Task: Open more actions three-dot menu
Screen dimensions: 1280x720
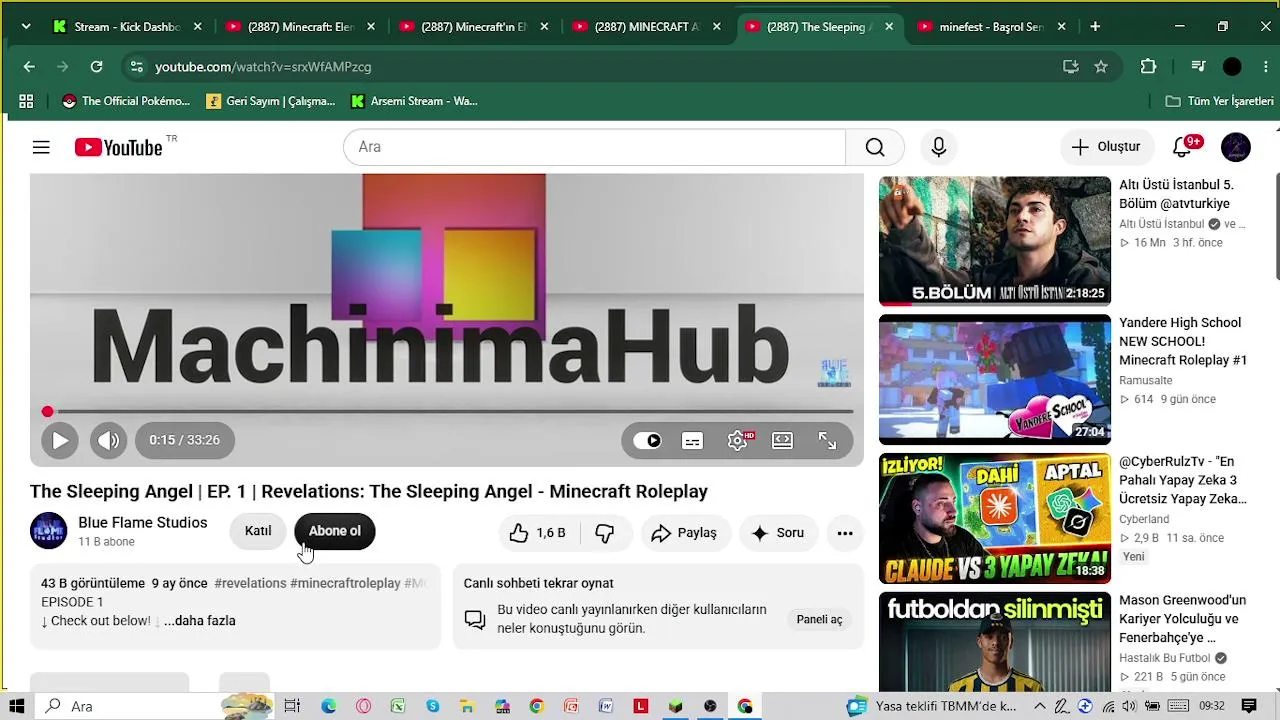Action: [x=845, y=533]
